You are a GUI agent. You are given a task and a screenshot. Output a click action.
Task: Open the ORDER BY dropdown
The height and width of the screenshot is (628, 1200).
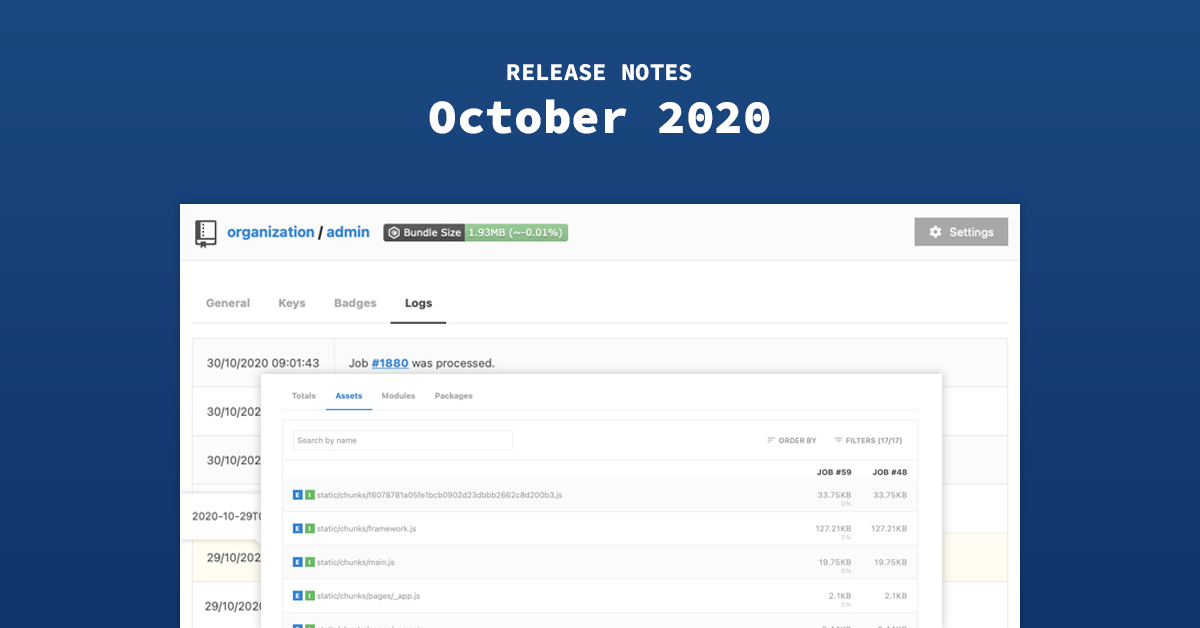(793, 440)
